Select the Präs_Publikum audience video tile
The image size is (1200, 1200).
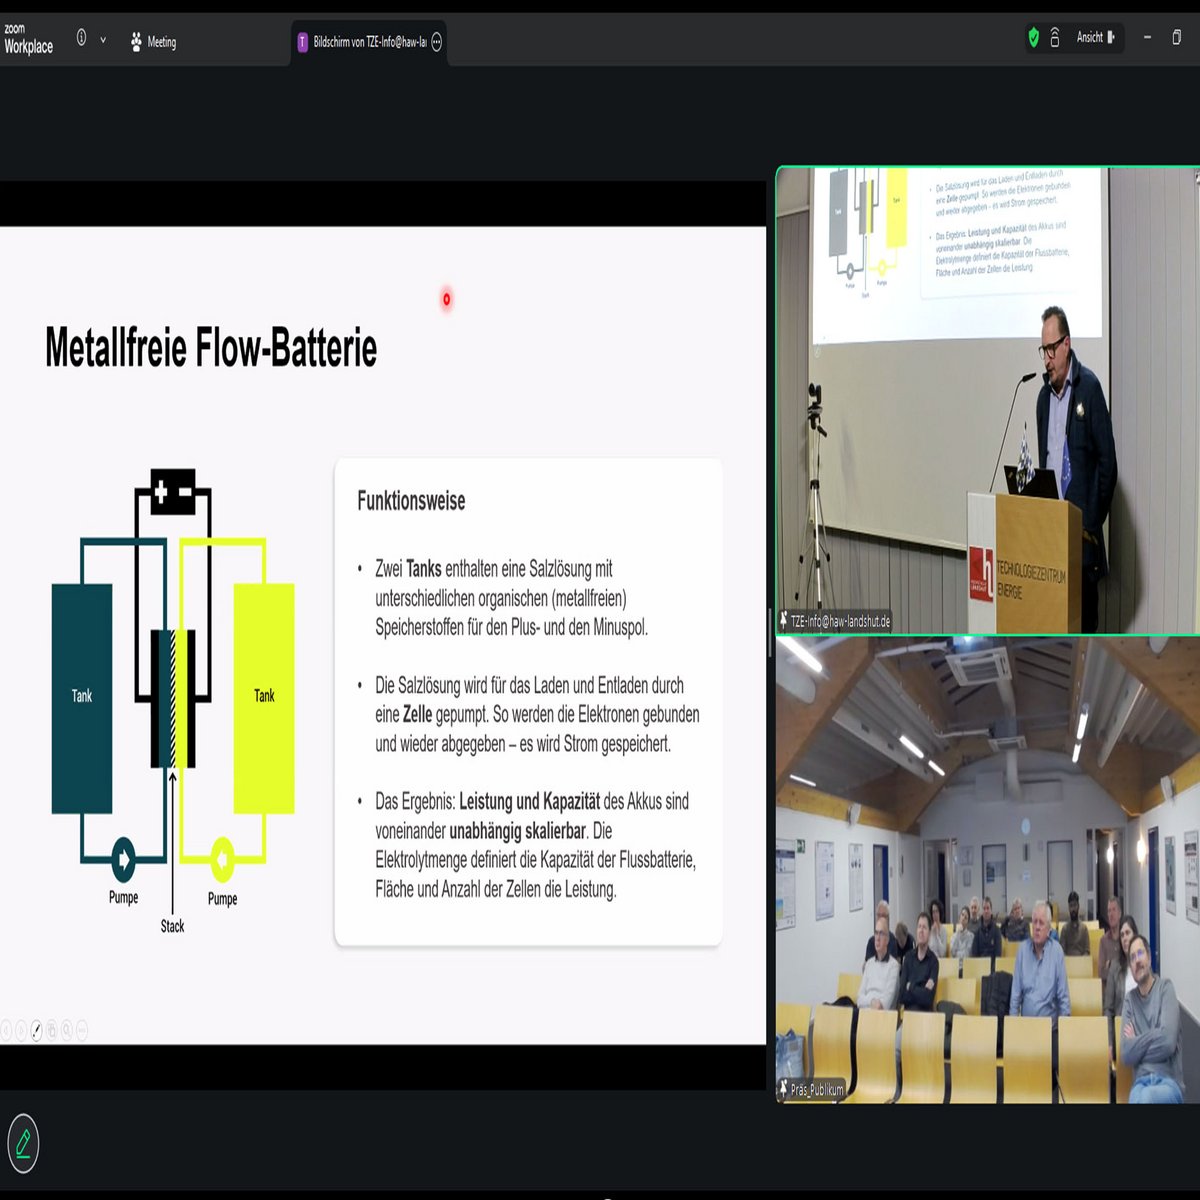(987, 870)
